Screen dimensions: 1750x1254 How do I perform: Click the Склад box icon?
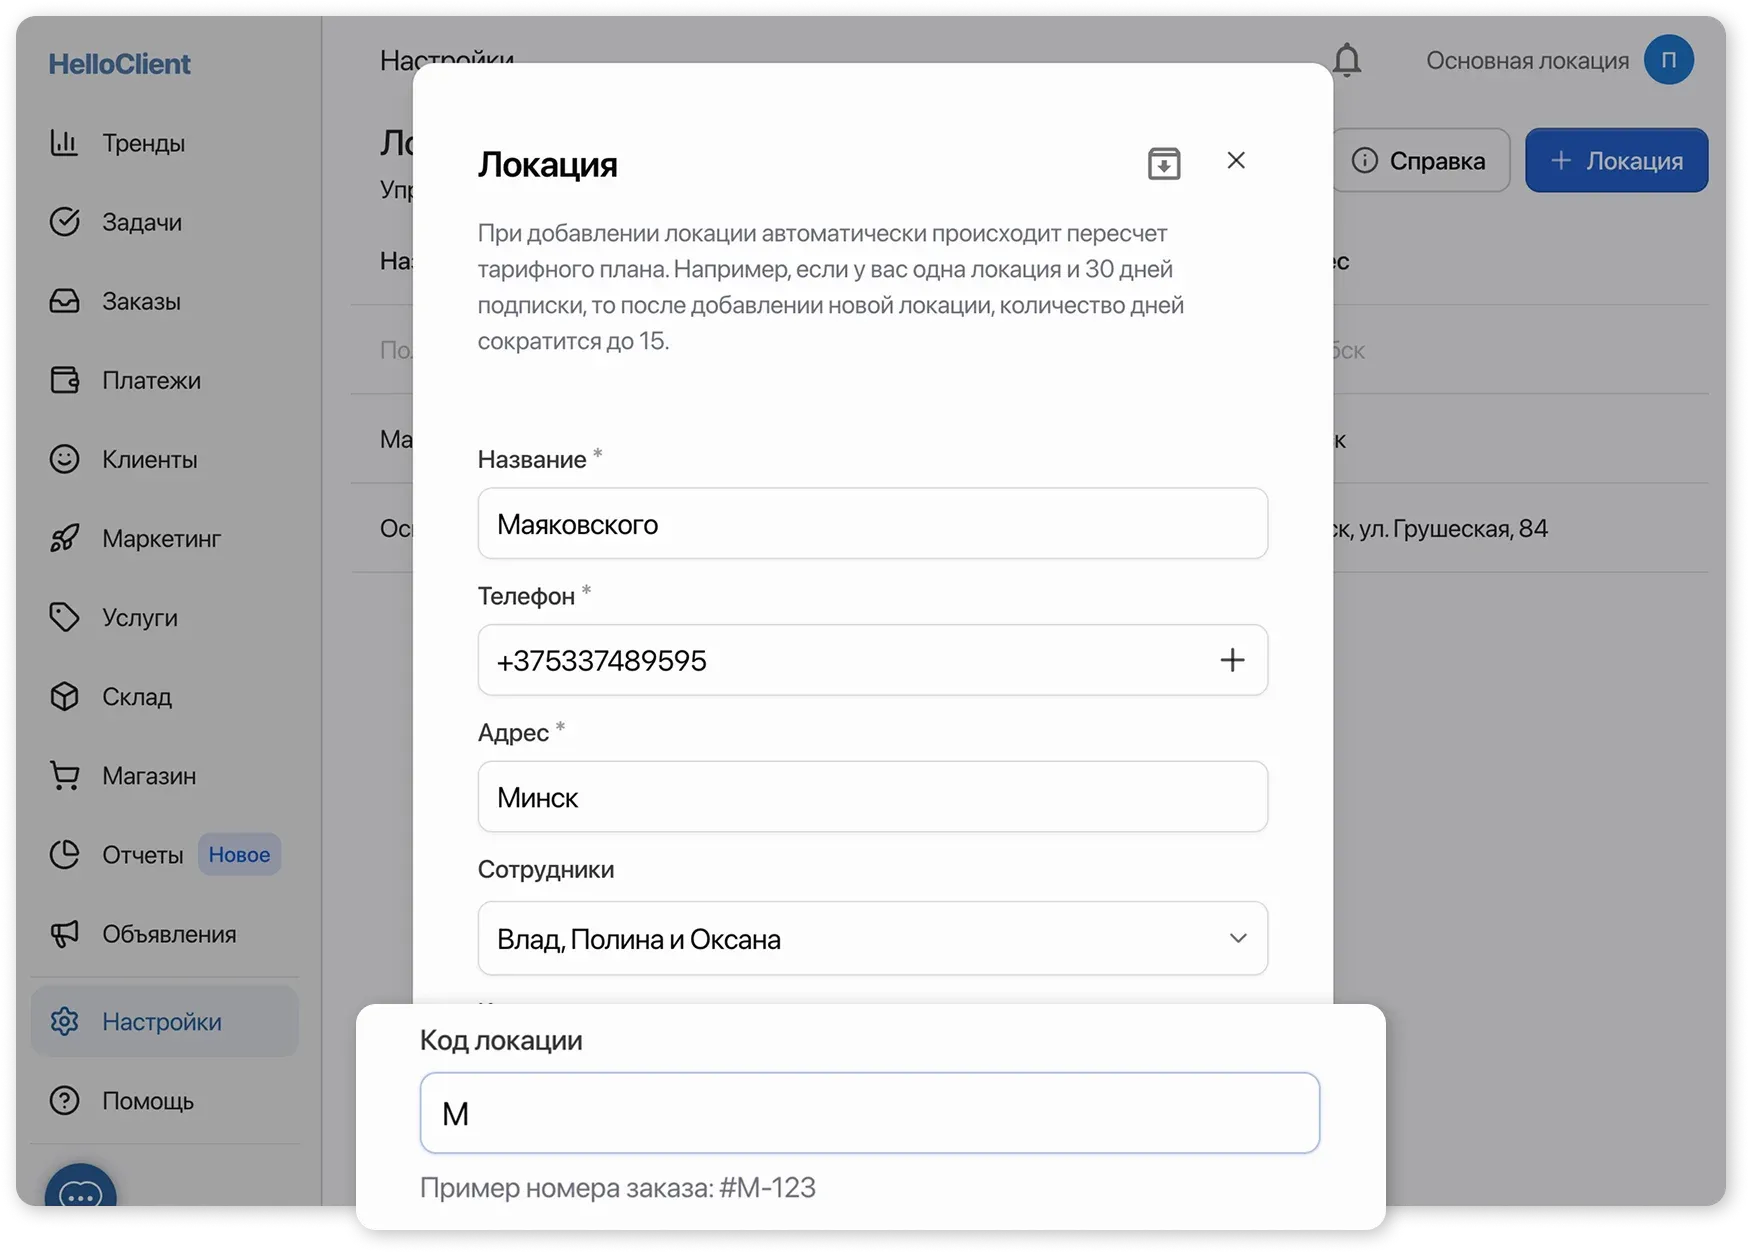click(x=65, y=697)
